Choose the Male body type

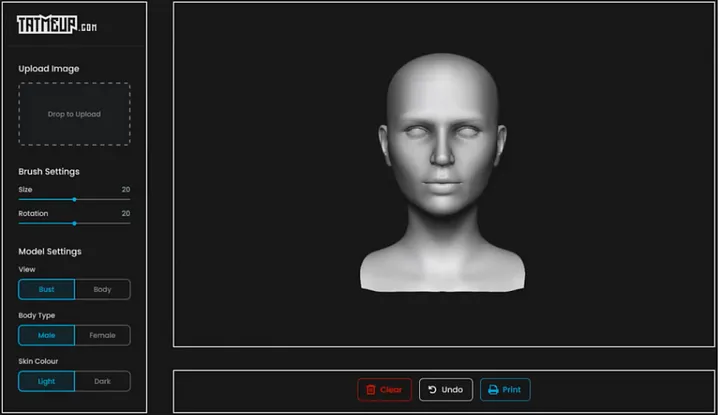click(x=46, y=335)
